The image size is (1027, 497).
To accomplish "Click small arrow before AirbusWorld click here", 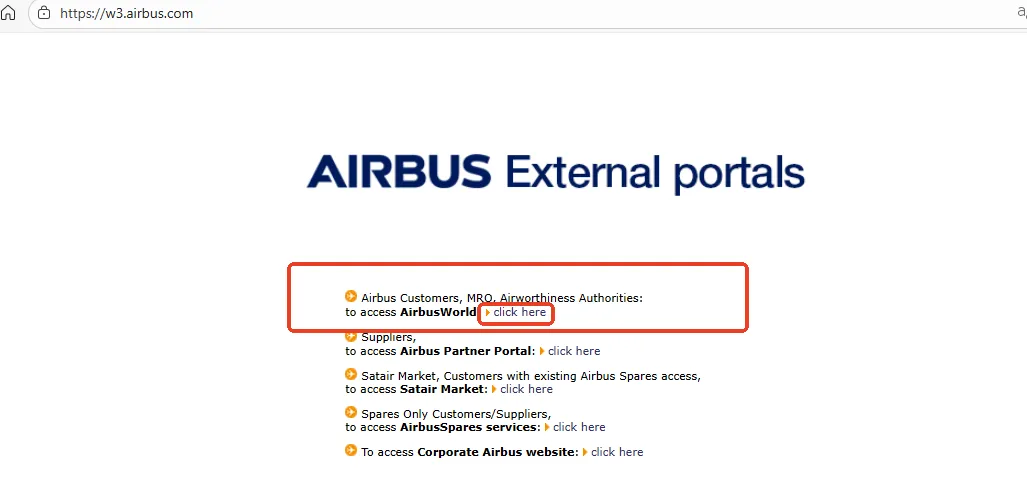I will pyautogui.click(x=488, y=313).
